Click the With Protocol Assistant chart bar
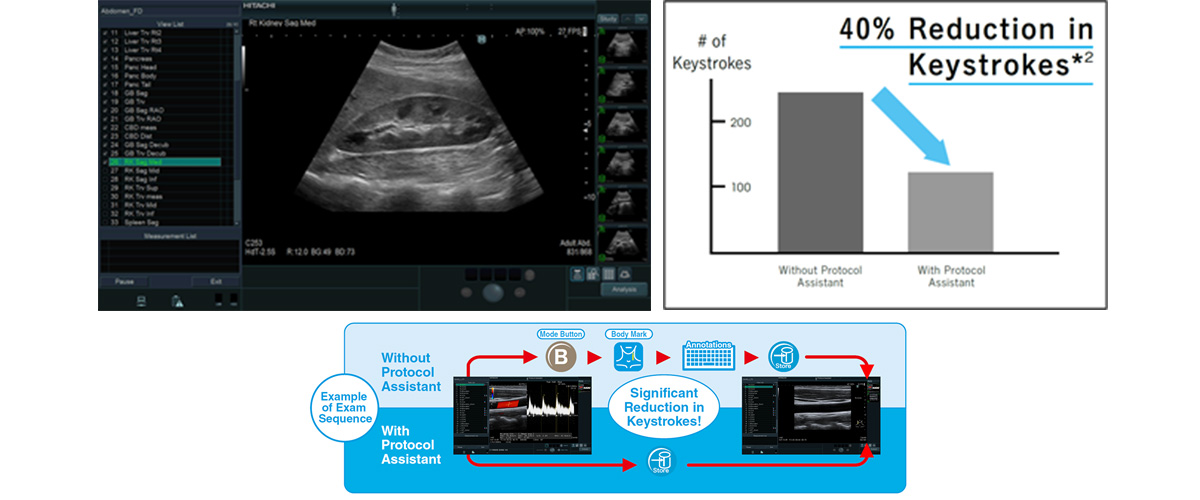Image resolution: width=1200 pixels, height=500 pixels. [x=949, y=212]
